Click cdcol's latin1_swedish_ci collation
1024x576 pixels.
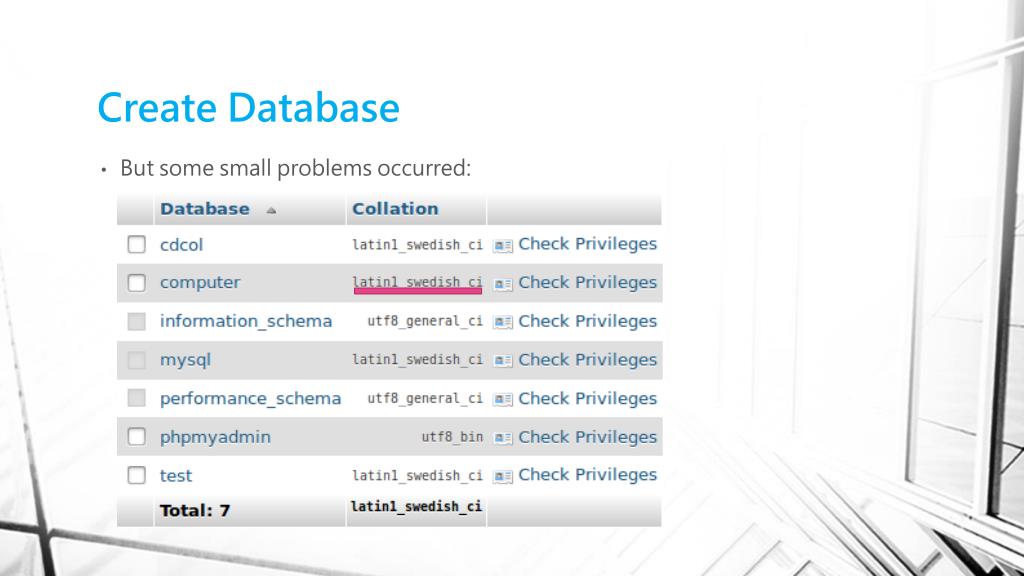[x=417, y=245]
